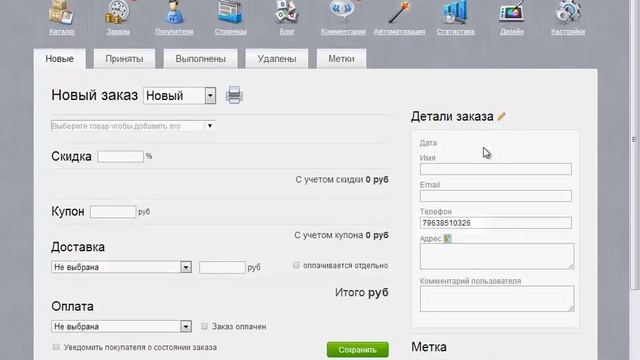Open the Статистика chart icon
Screen dimensions: 640x360
pyautogui.click(x=455, y=12)
